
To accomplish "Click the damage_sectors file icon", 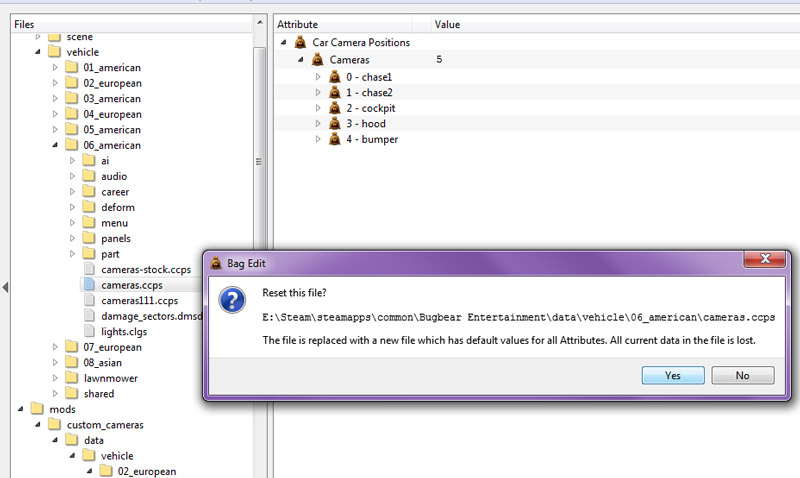I will click(89, 316).
